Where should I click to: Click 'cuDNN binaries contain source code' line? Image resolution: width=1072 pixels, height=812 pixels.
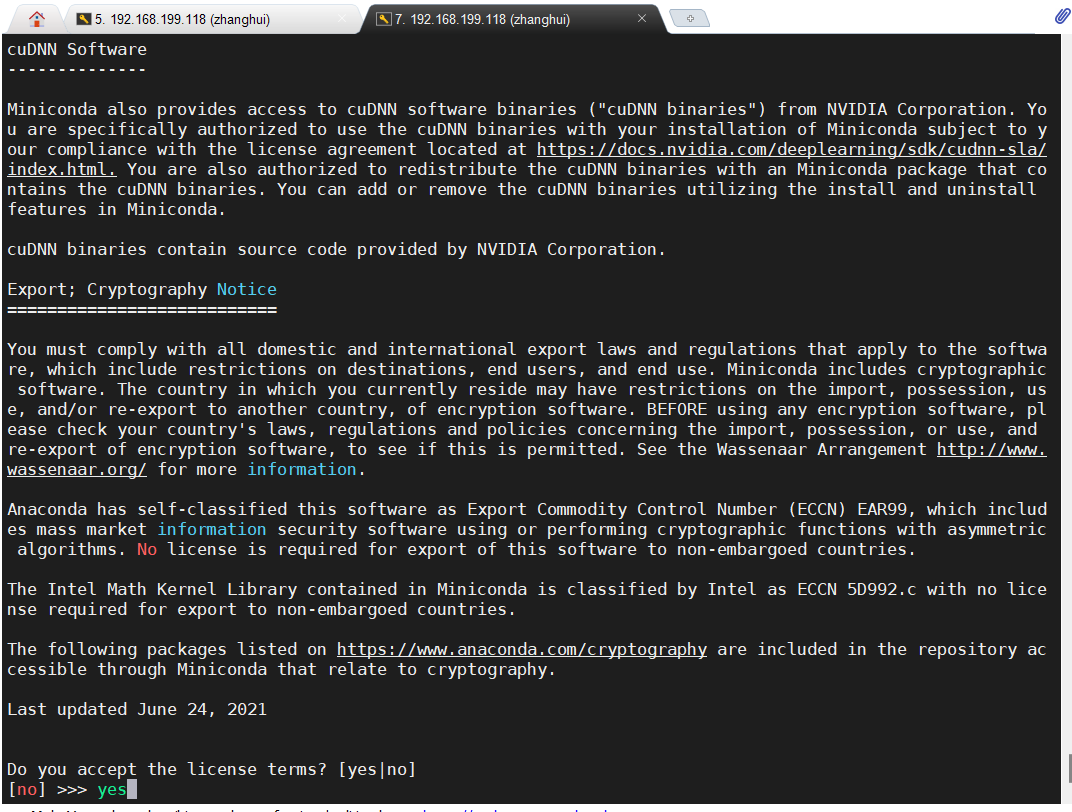pos(336,249)
